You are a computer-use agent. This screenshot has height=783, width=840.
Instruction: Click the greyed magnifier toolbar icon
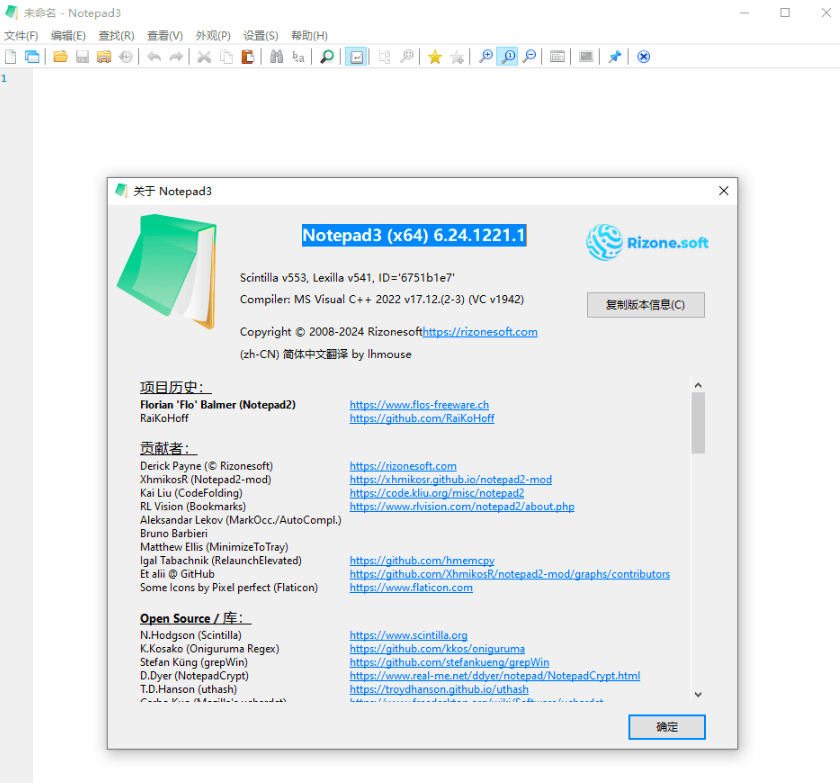(407, 57)
